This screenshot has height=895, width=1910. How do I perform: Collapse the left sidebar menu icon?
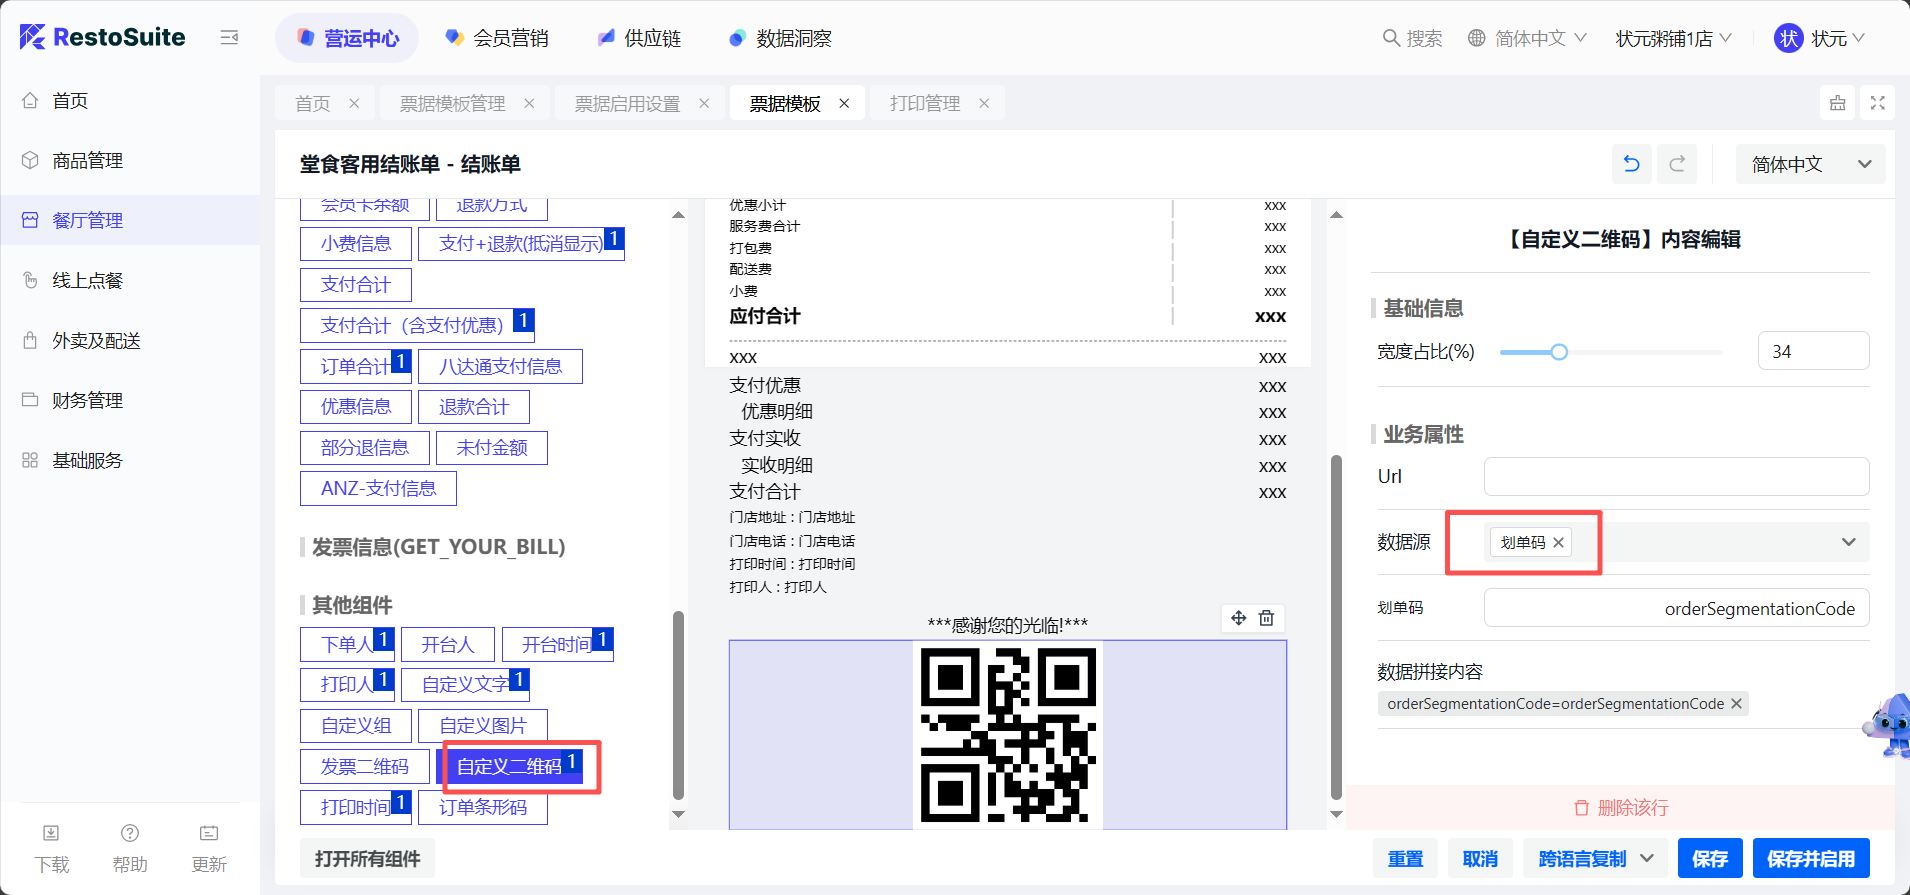tap(229, 38)
